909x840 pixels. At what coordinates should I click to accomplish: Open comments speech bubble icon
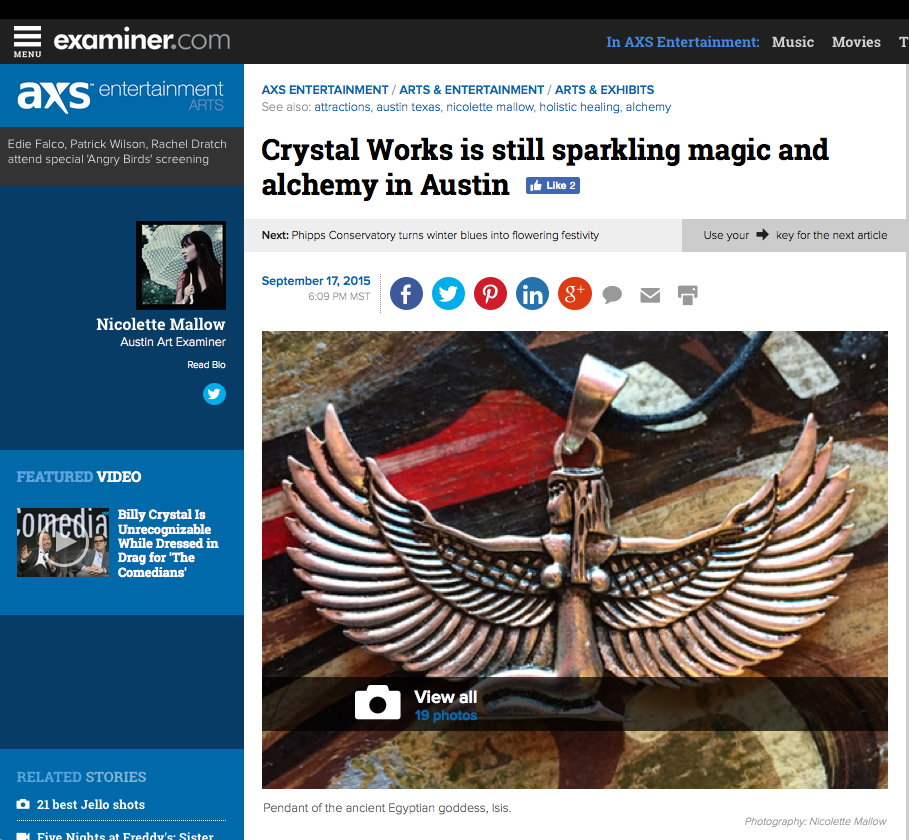[613, 295]
